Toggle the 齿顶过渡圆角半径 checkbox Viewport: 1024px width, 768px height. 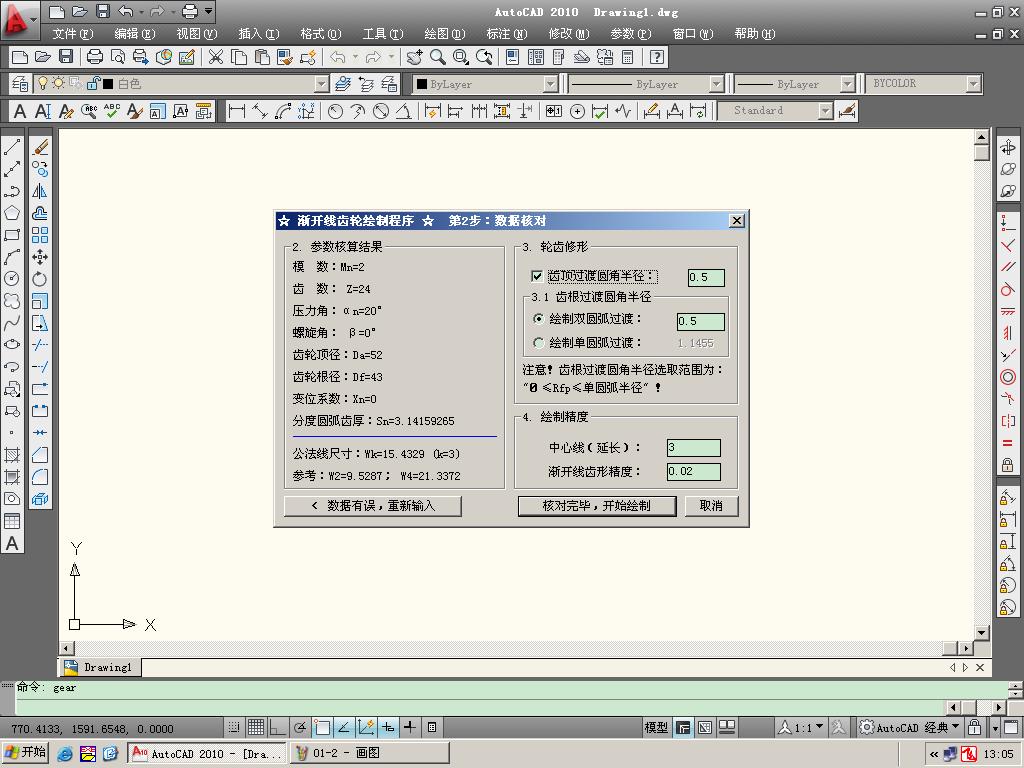(x=537, y=276)
